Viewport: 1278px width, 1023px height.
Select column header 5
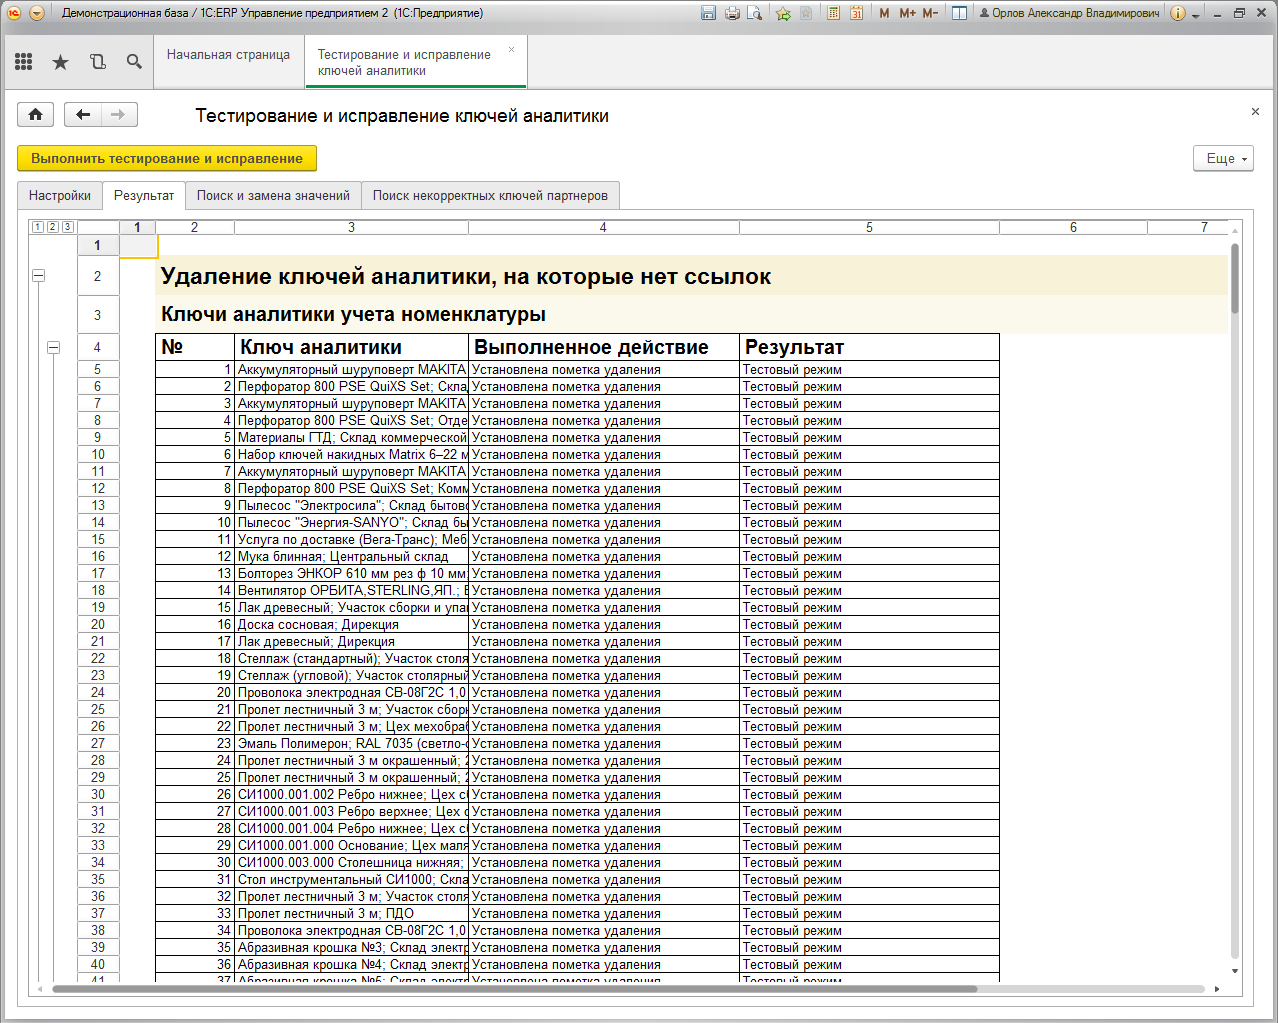click(x=869, y=227)
